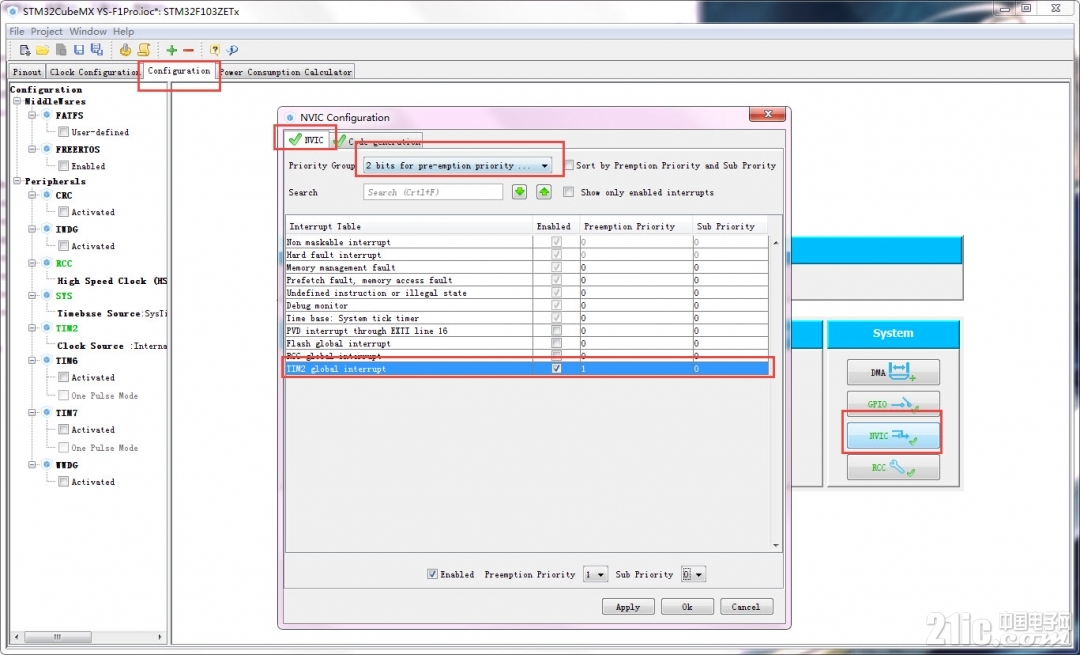Image resolution: width=1080 pixels, height=655 pixels.
Task: Enable the FREERTOS checkbox
Action: tap(63, 165)
